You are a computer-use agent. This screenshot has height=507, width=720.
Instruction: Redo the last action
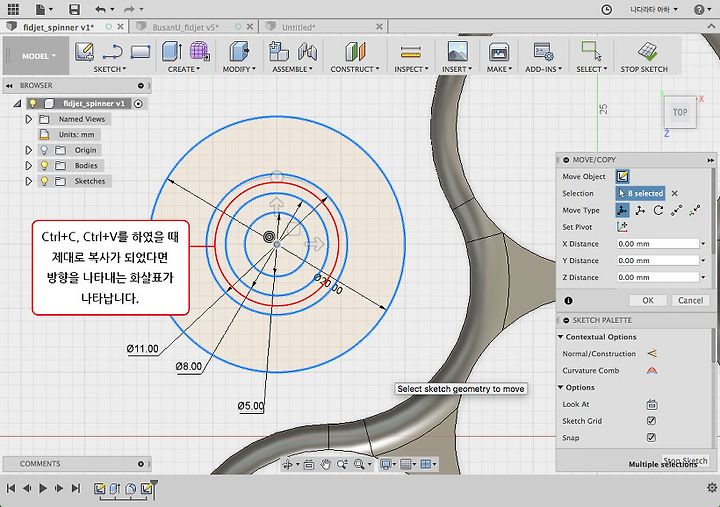pos(129,9)
